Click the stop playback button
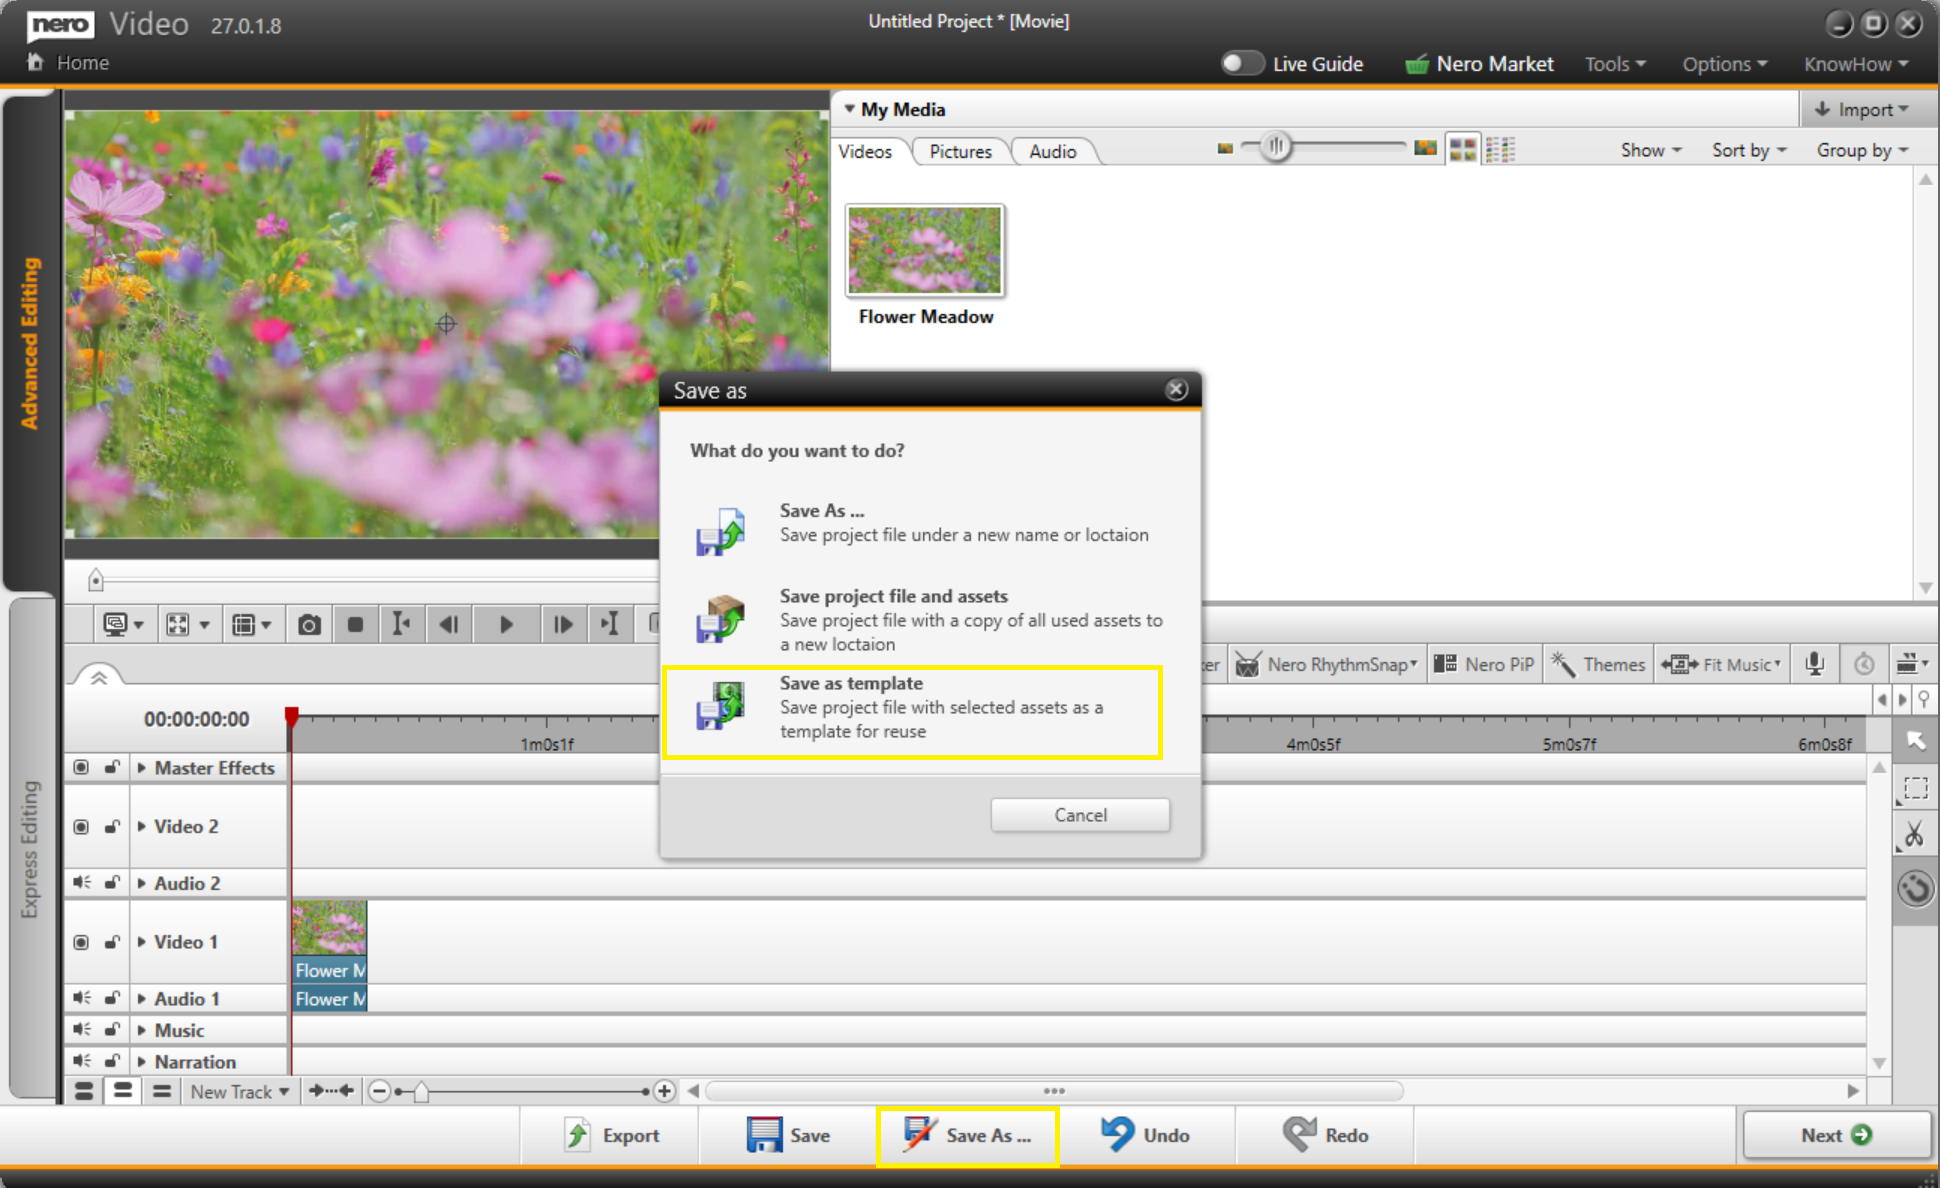1940x1188 pixels. 355,625
